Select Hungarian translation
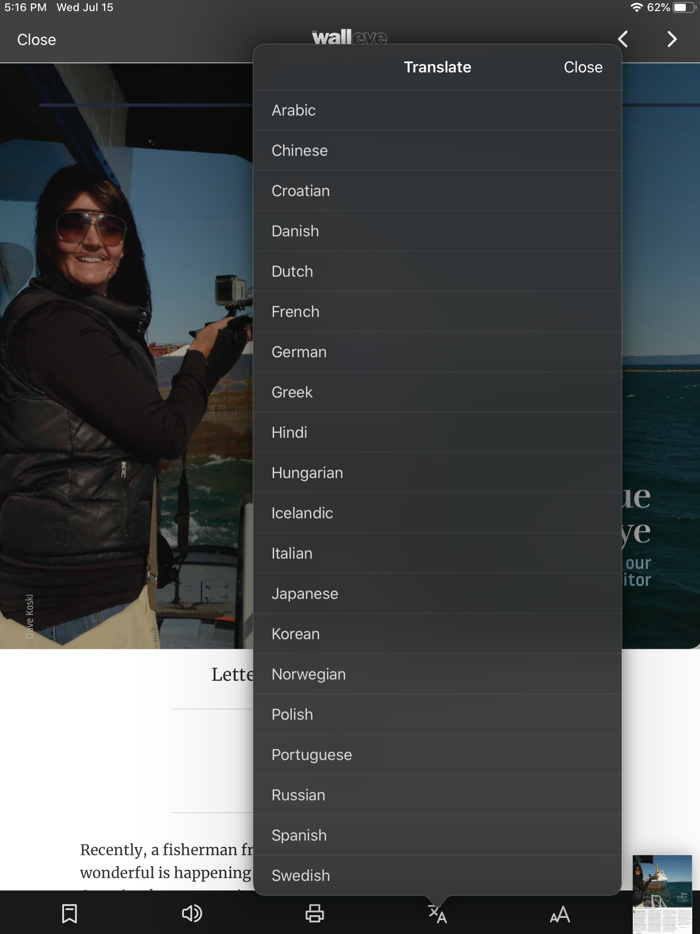This screenshot has width=700, height=934. (437, 473)
